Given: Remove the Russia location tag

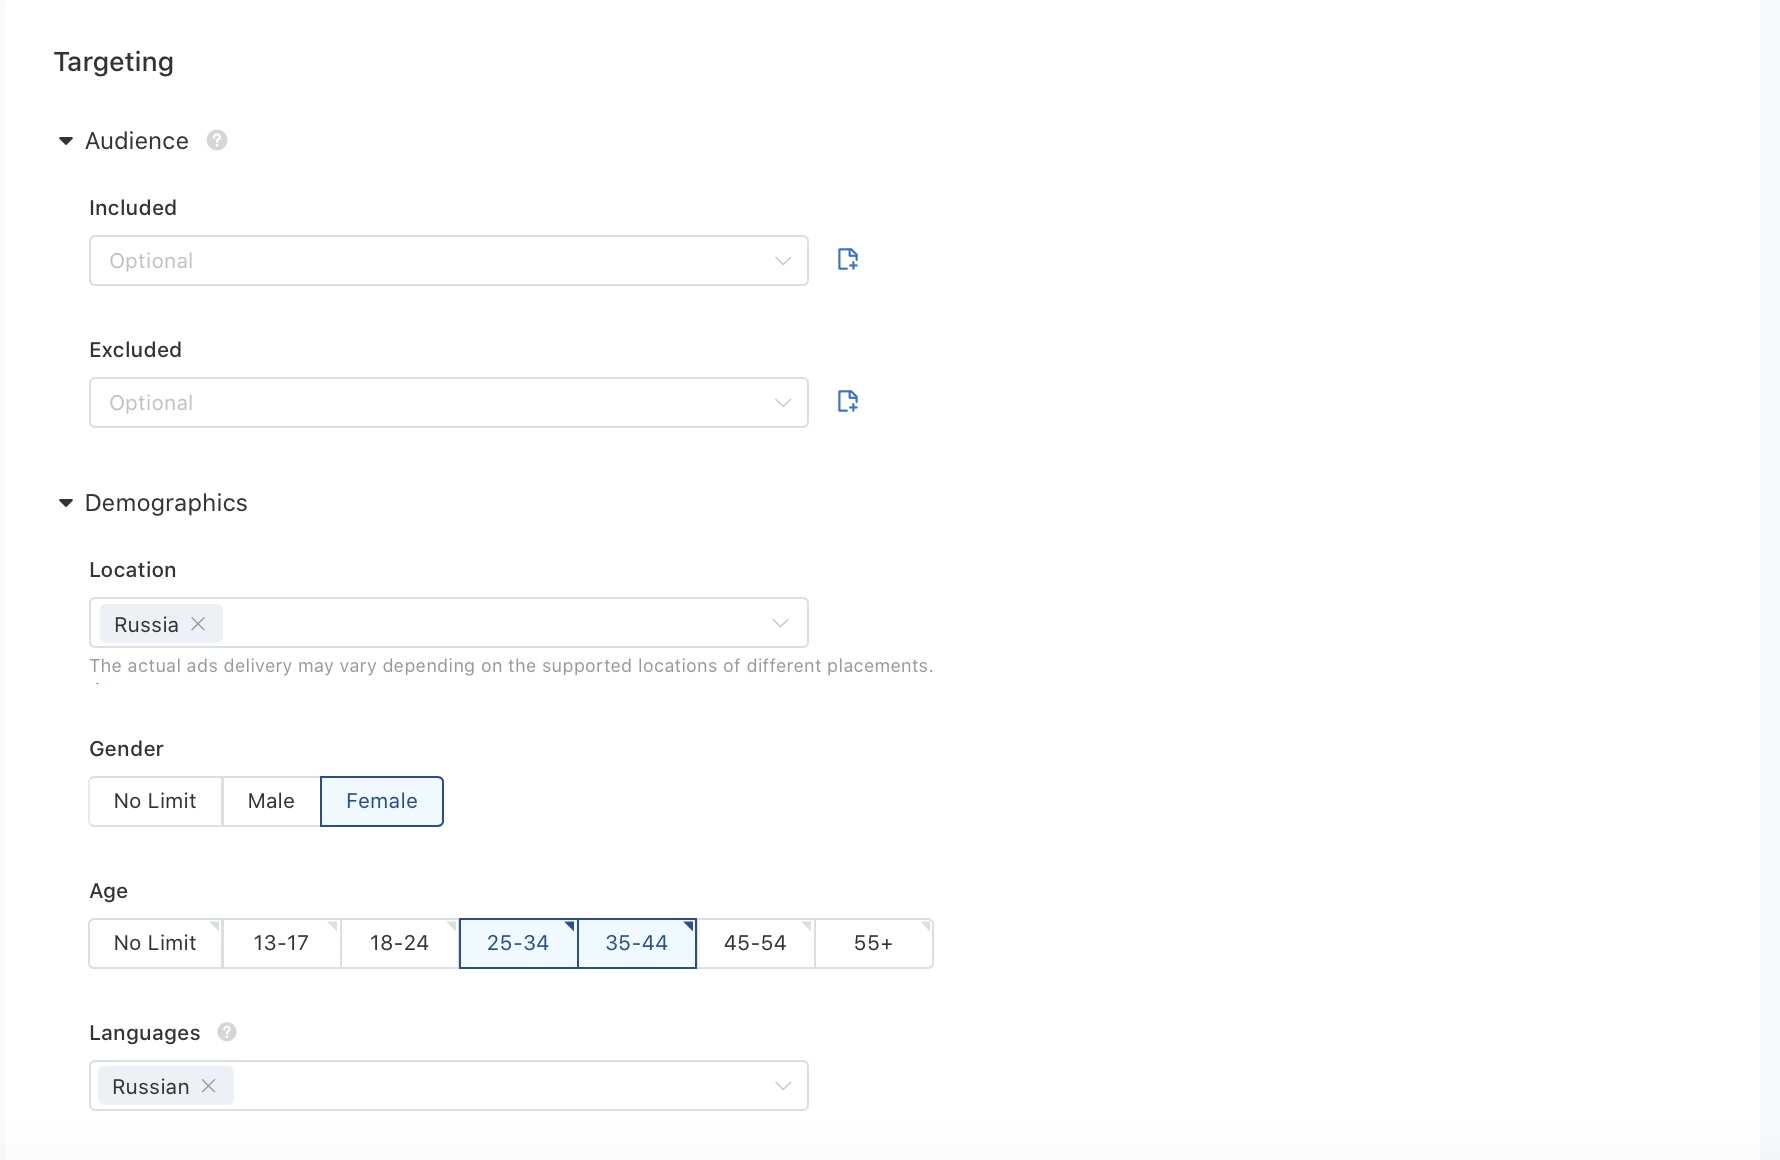Looking at the screenshot, I should (x=198, y=624).
